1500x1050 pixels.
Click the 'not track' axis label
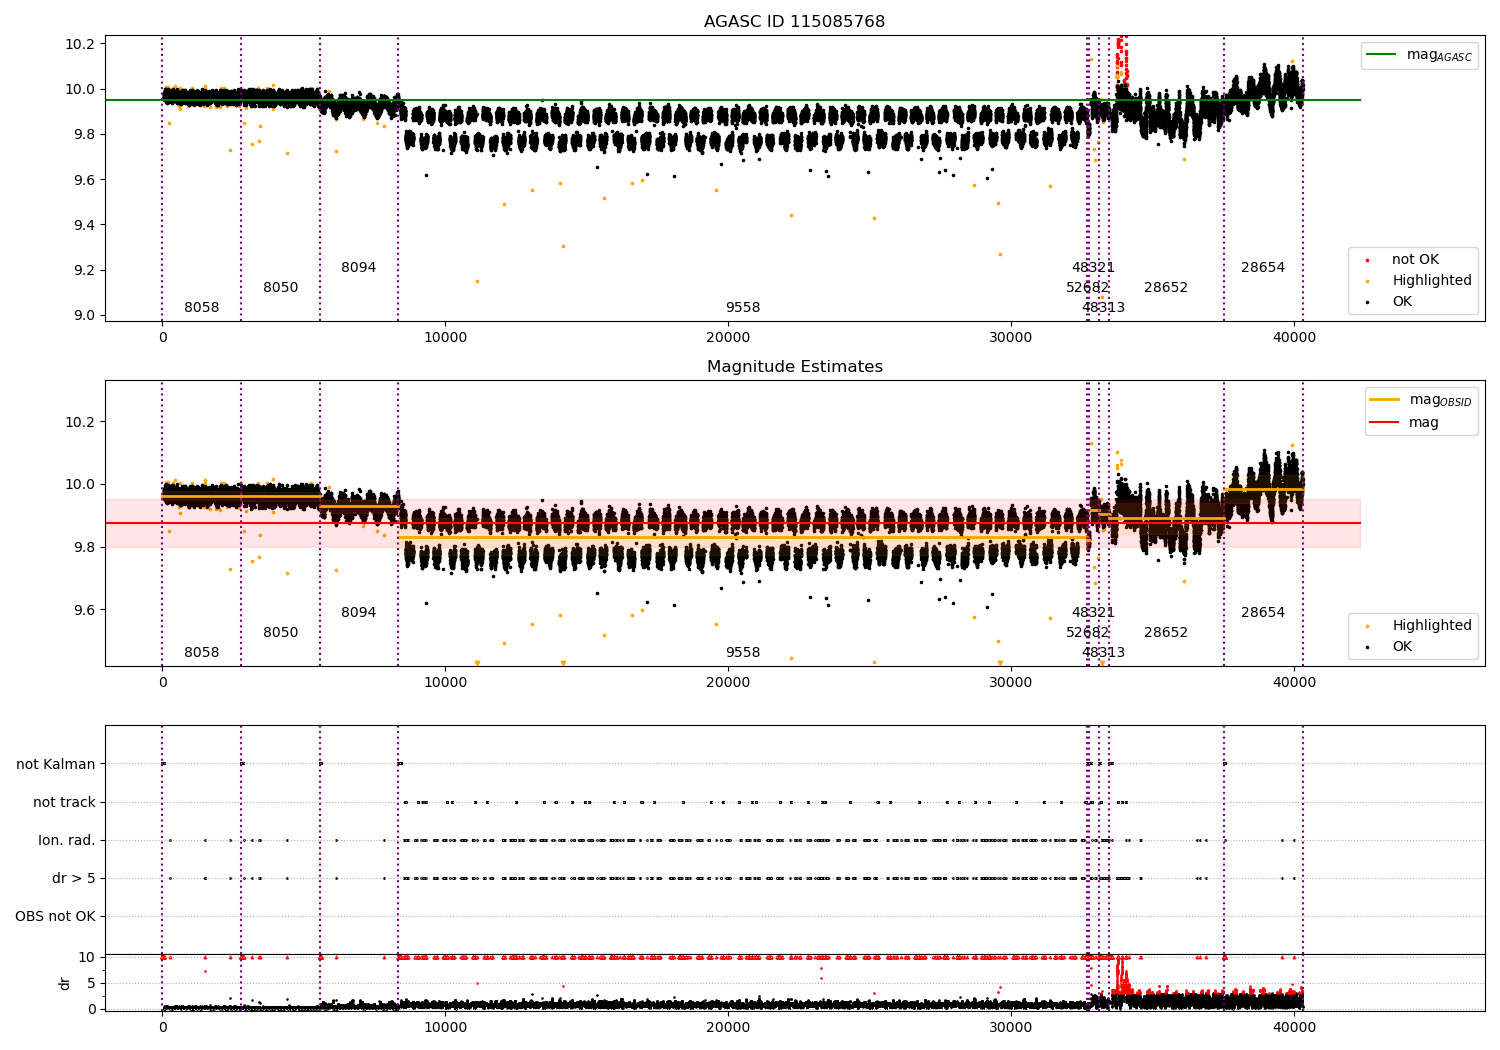pos(64,803)
